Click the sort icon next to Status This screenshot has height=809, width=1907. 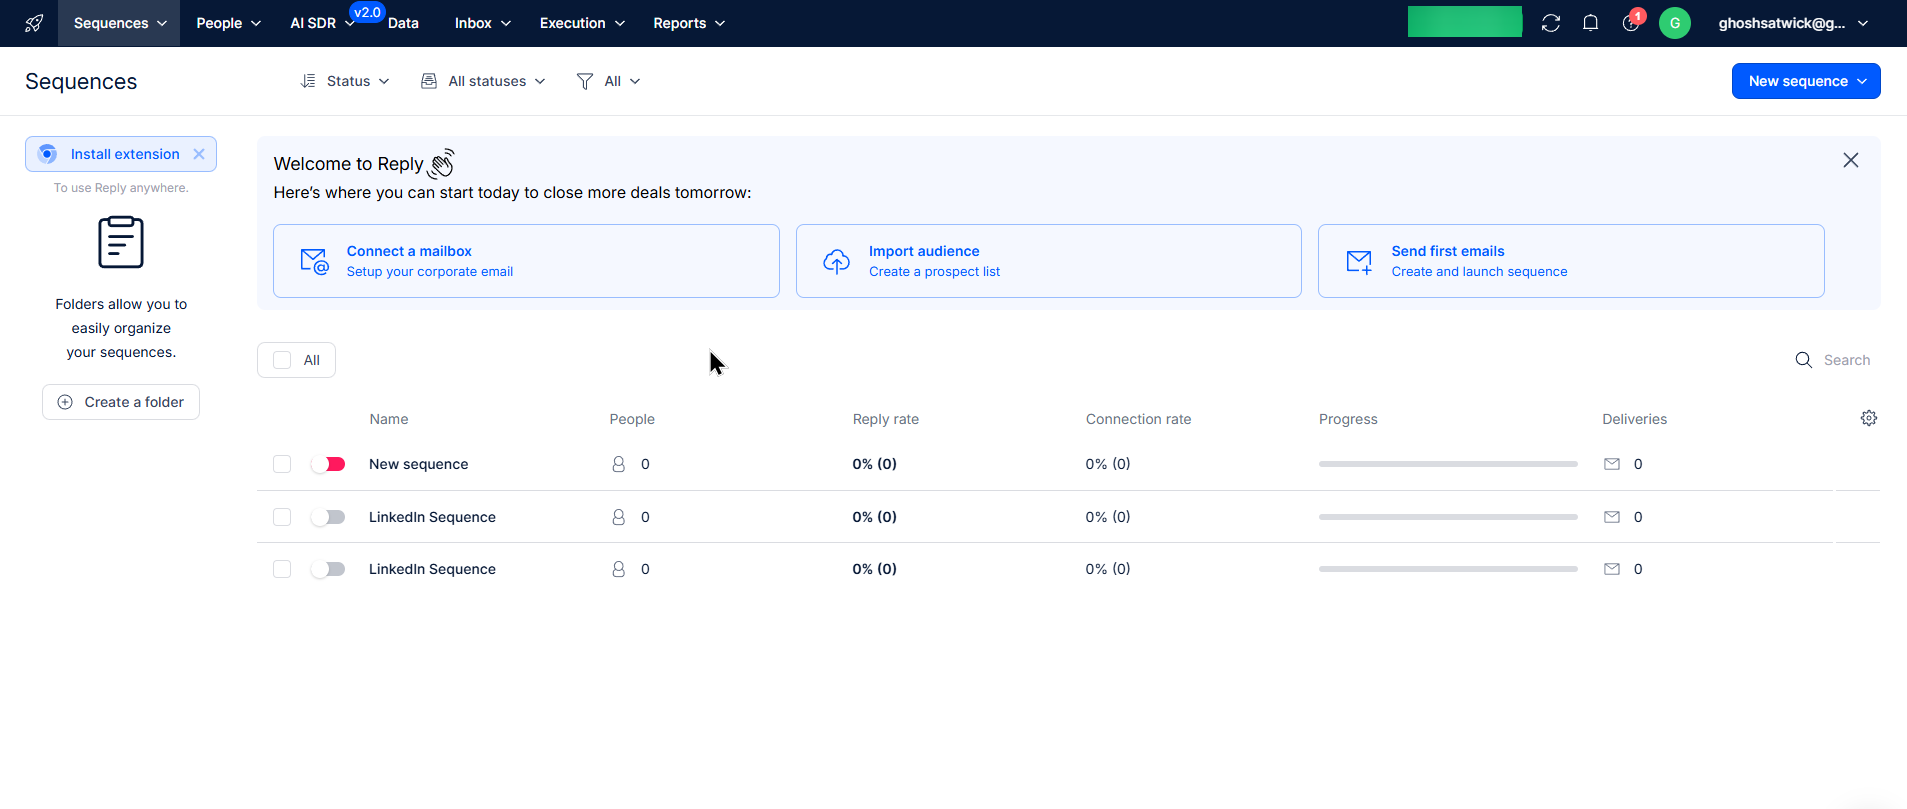[x=308, y=81]
